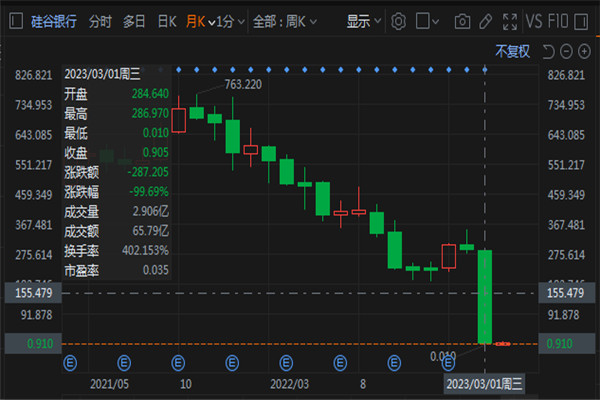The height and width of the screenshot is (400, 600).
Task: Click the 2021/05 date axis label
Action: [109, 384]
